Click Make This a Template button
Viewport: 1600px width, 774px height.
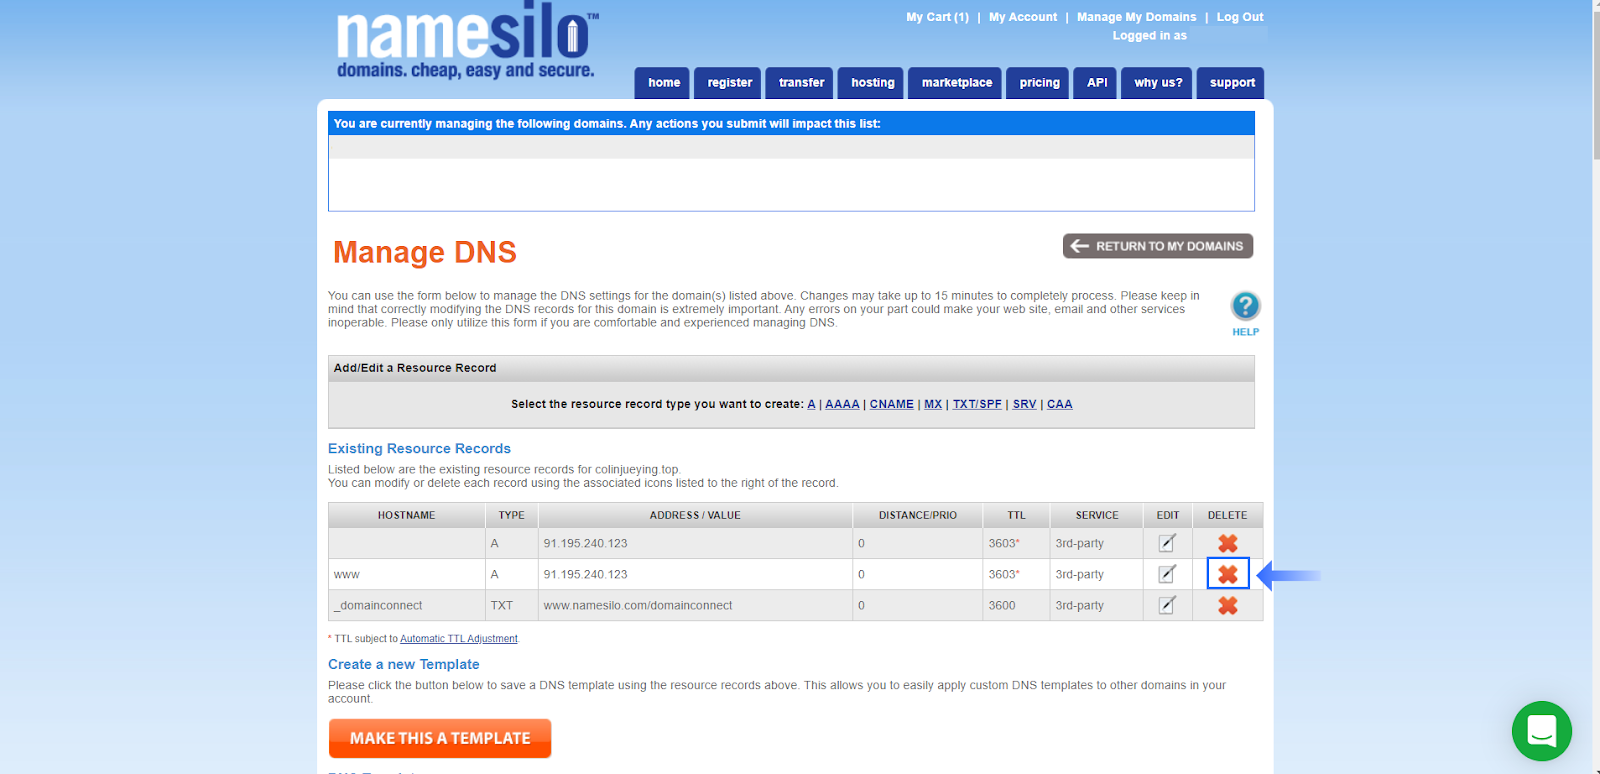coord(440,738)
